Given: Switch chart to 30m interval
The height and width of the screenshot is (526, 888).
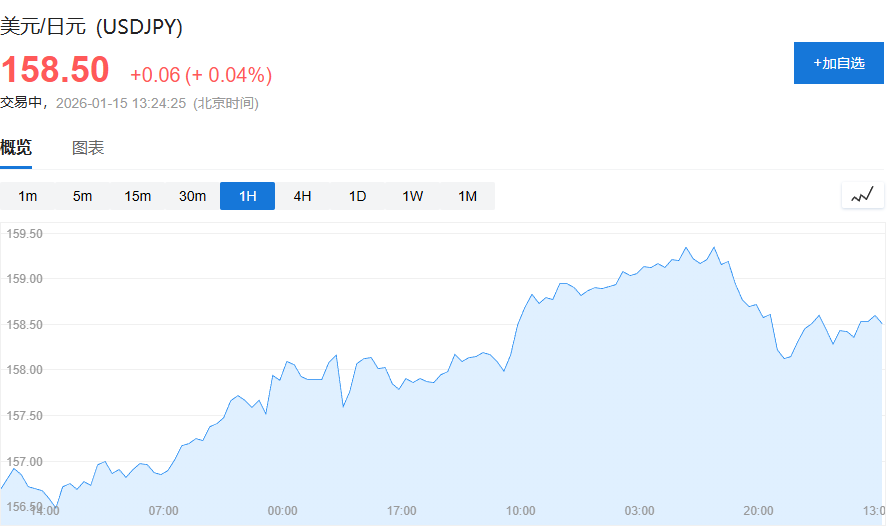Looking at the screenshot, I should 192,196.
